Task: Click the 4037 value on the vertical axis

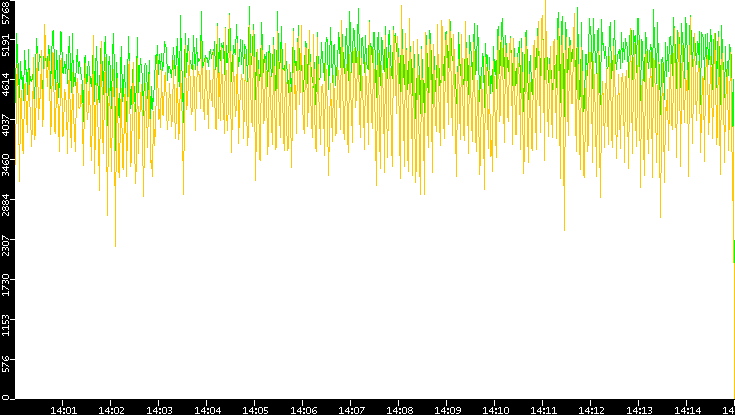Action: tap(6, 123)
